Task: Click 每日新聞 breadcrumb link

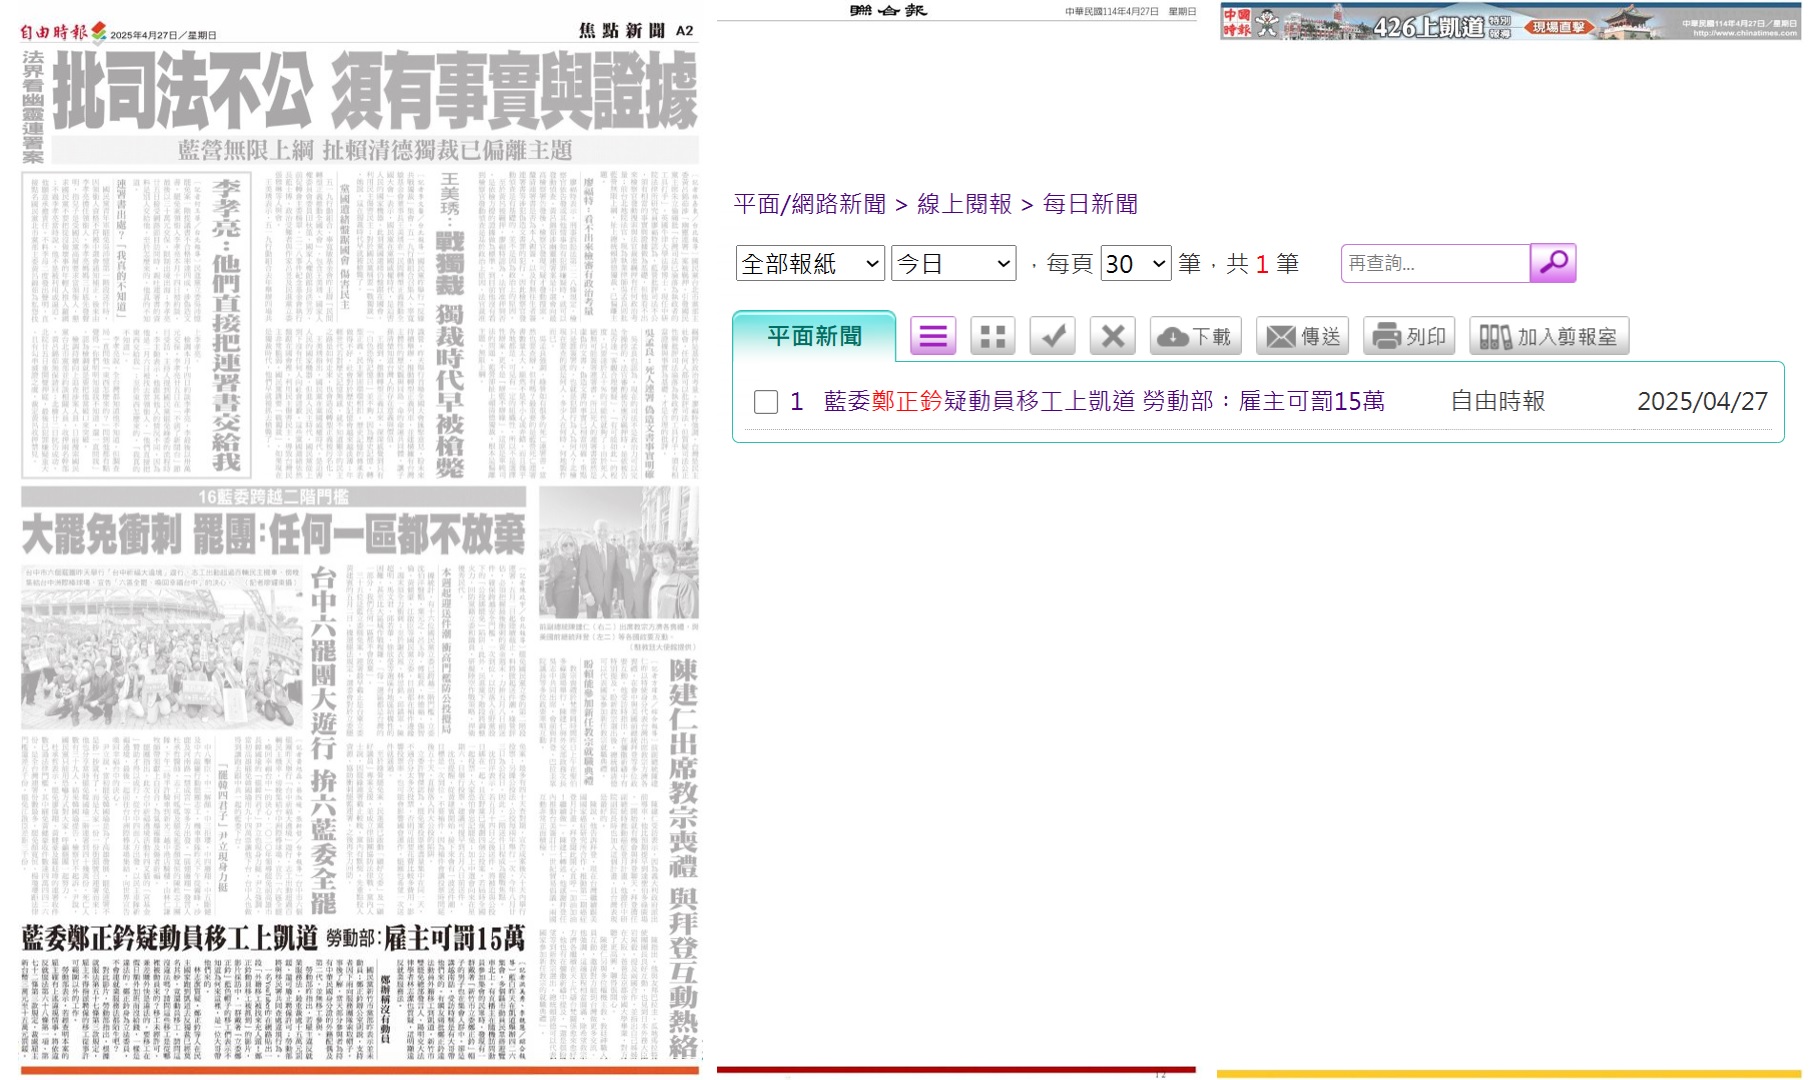Action: click(1090, 204)
